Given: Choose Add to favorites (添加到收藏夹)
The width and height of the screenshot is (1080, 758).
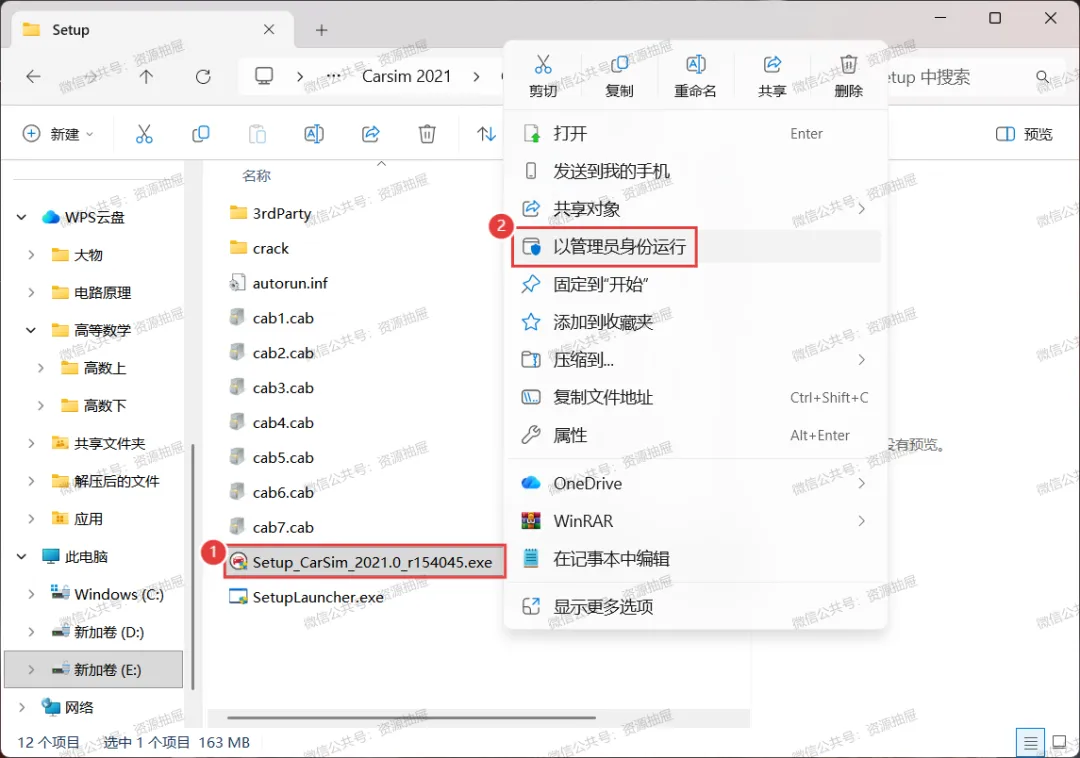Looking at the screenshot, I should (x=693, y=322).
